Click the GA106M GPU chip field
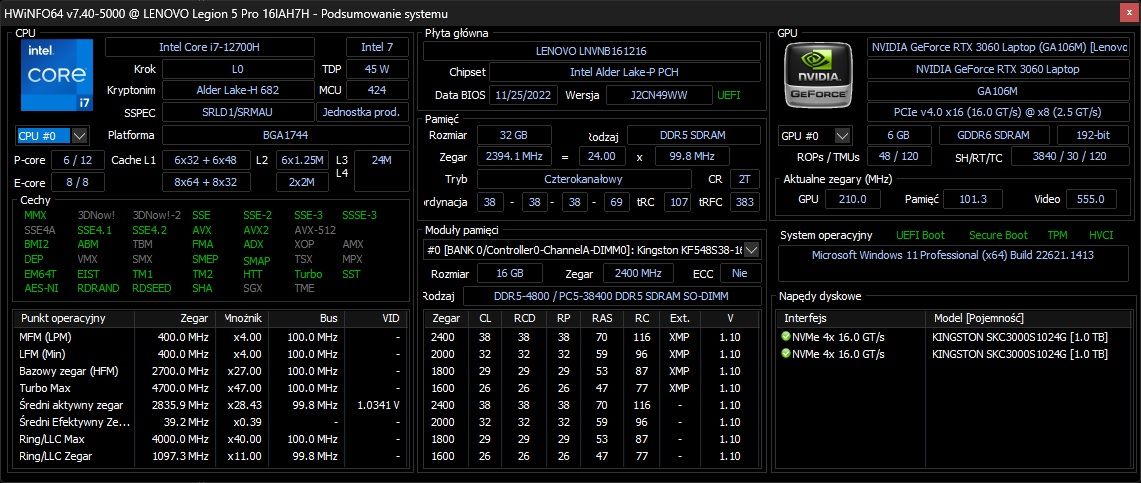The image size is (1141, 483). (x=998, y=91)
